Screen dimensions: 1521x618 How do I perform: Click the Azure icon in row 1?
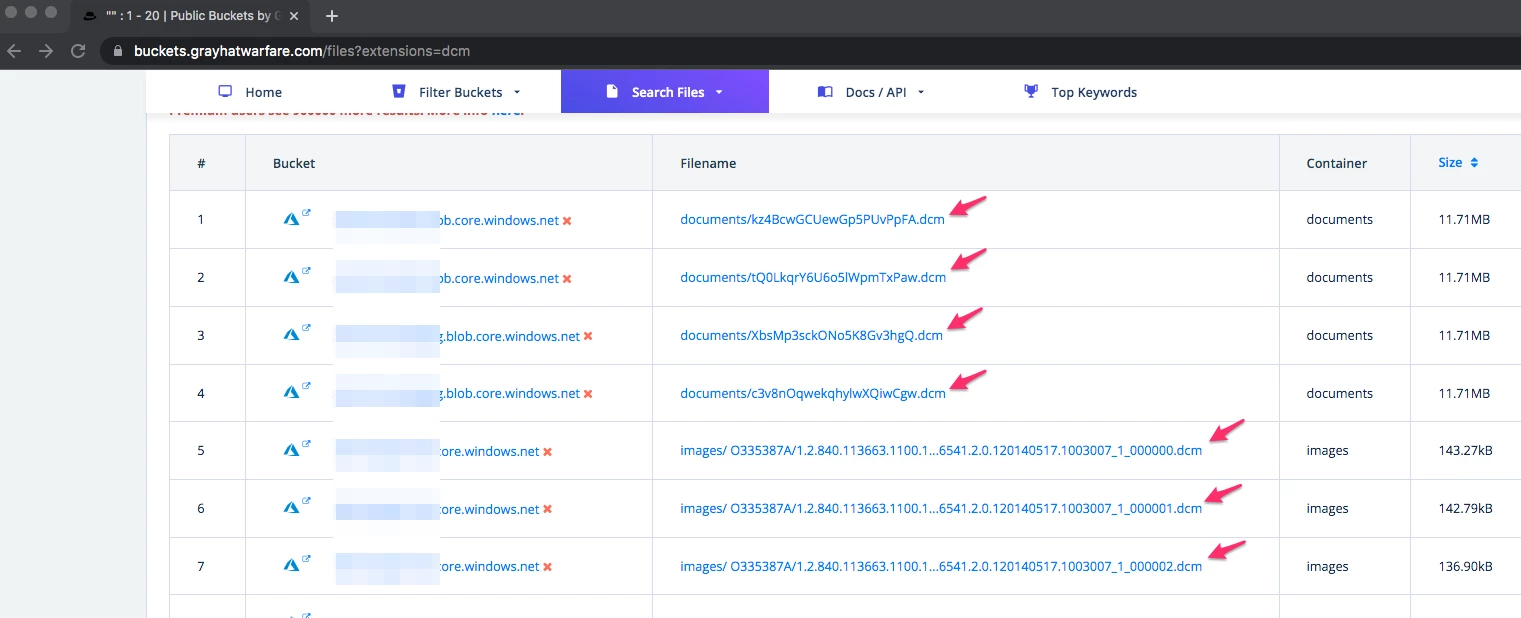pos(291,220)
